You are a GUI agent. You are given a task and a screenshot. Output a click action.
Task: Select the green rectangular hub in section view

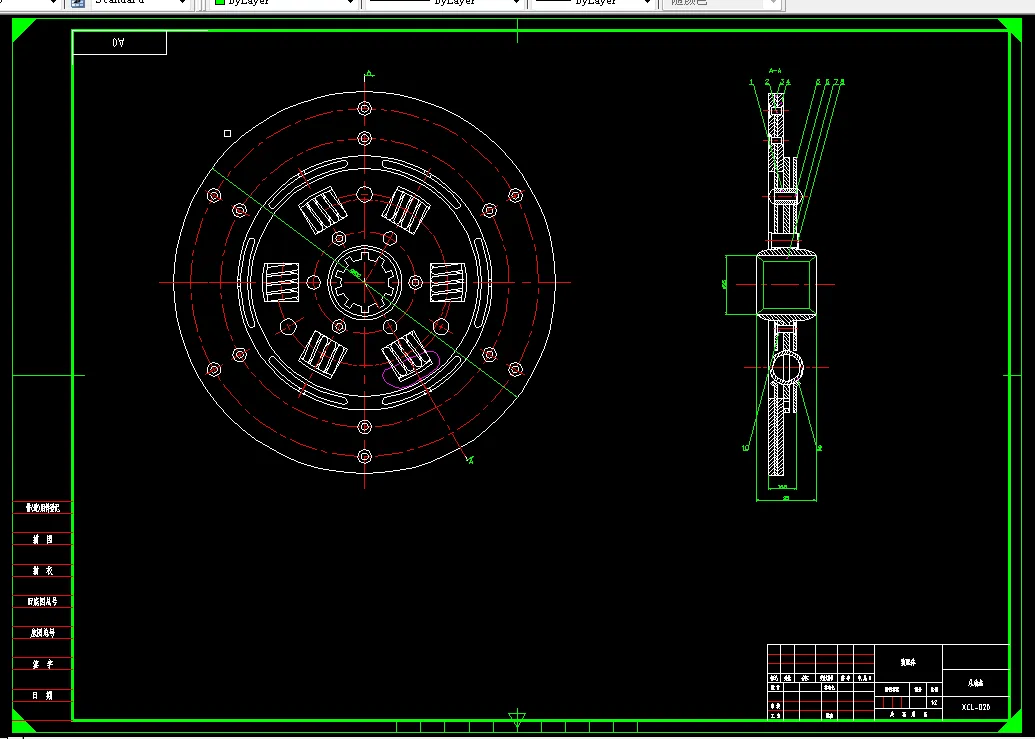coord(785,285)
